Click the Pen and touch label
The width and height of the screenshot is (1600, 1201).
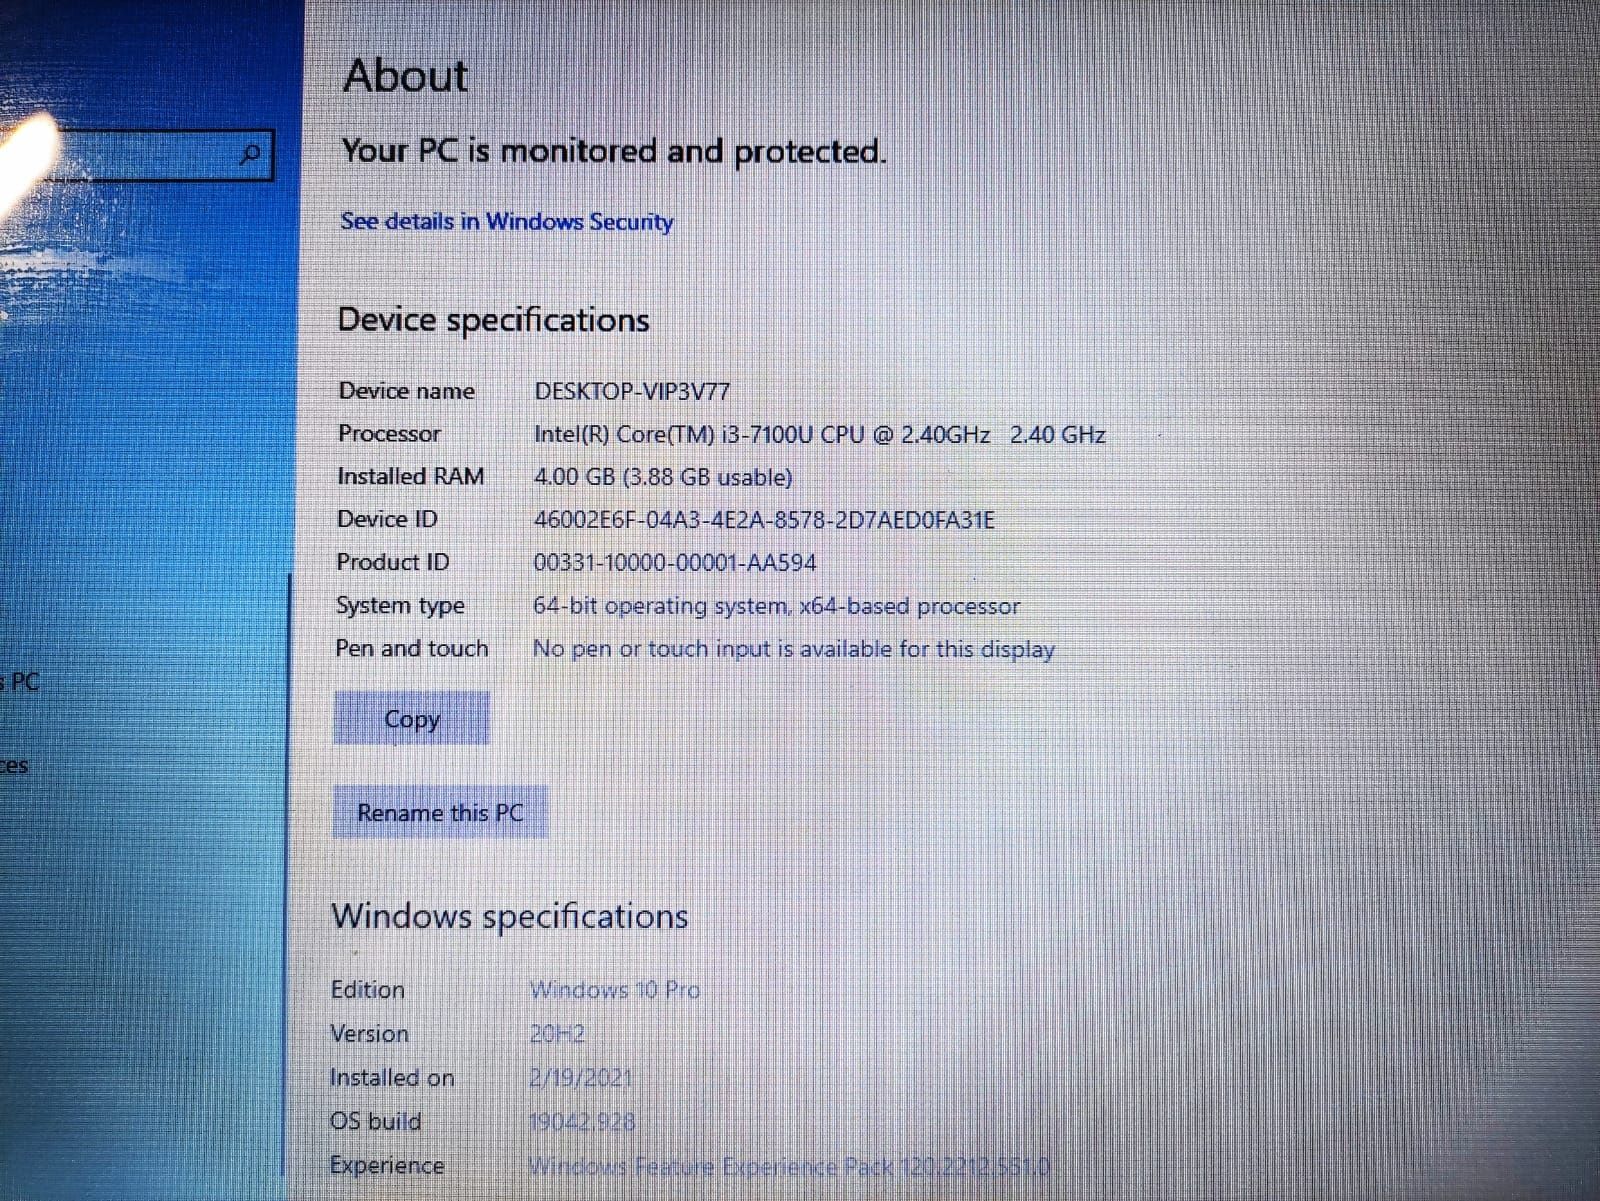click(412, 648)
